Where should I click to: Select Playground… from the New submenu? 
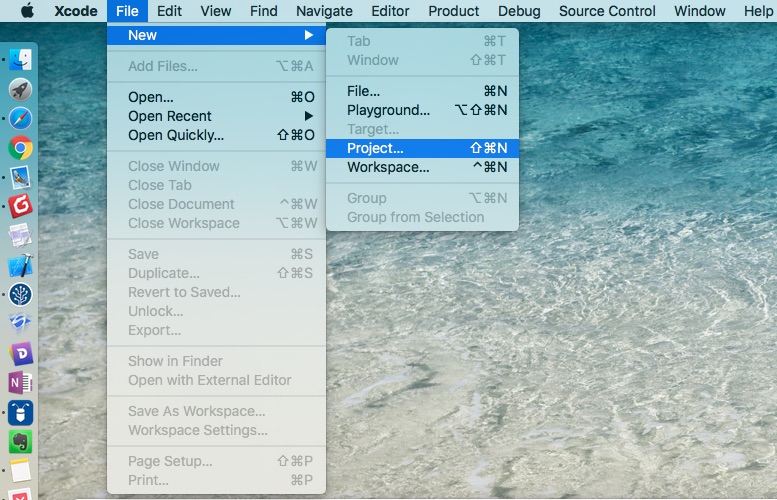pyautogui.click(x=422, y=110)
